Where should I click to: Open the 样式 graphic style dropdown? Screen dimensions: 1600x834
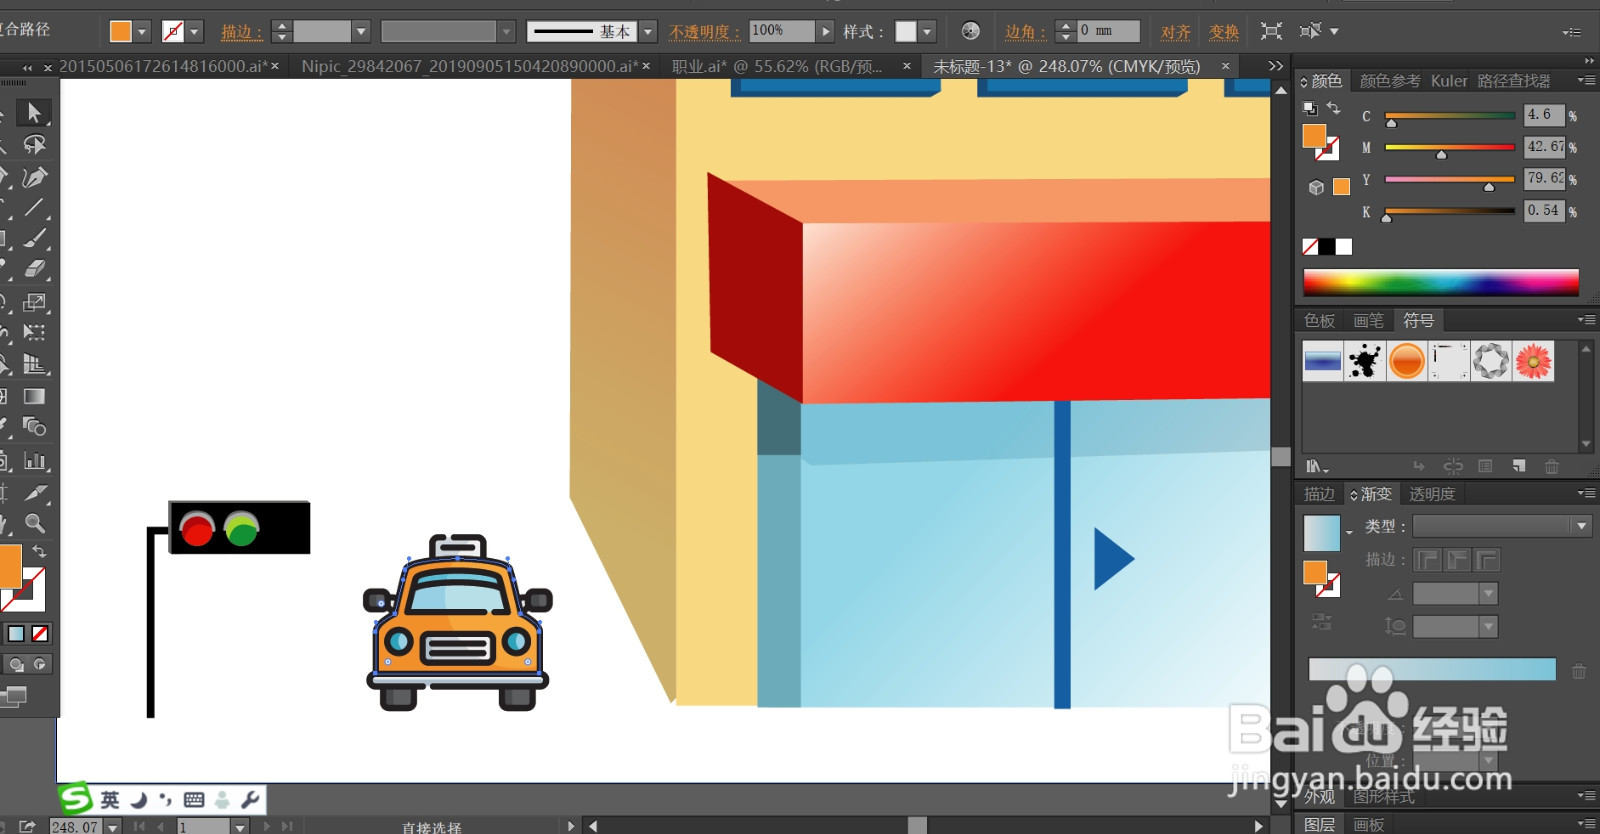pyautogui.click(x=927, y=32)
